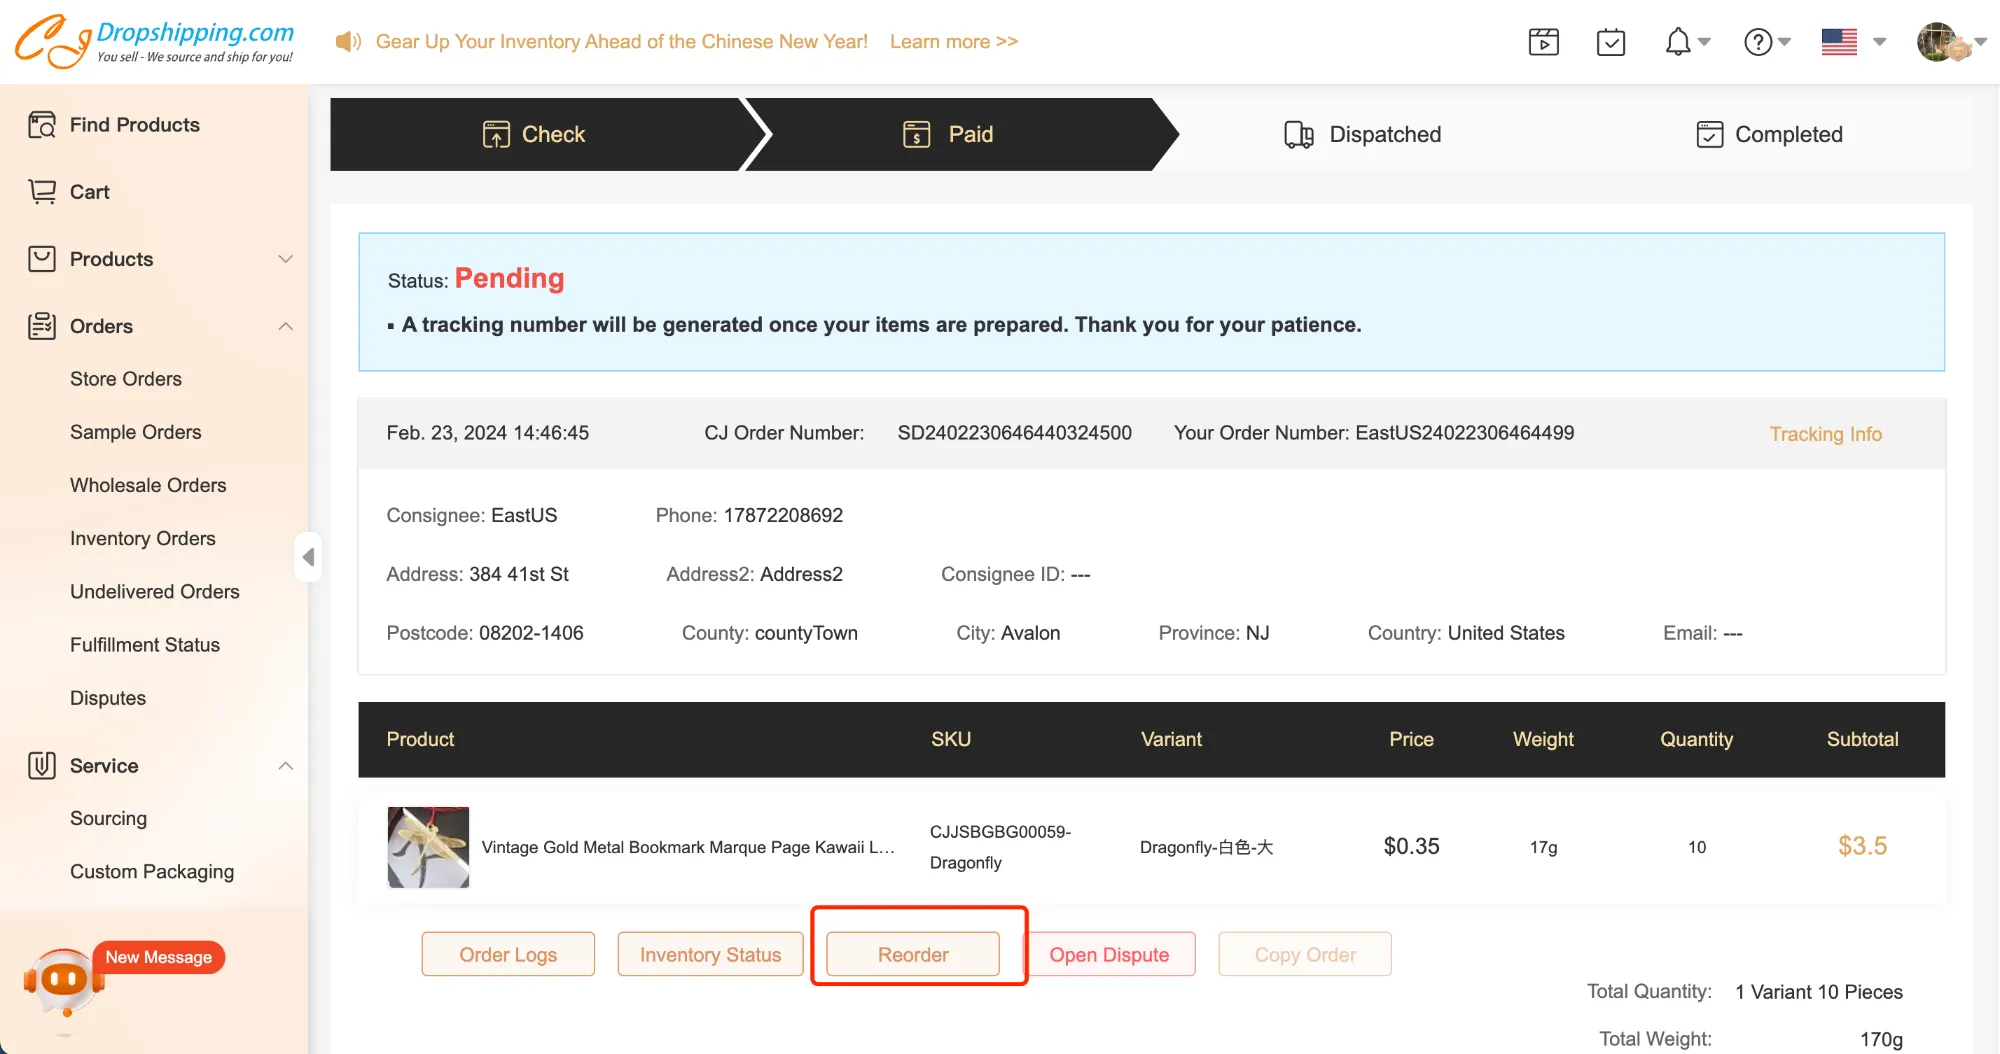Select the Dispatched order step
The image size is (2000, 1054).
point(1363,135)
